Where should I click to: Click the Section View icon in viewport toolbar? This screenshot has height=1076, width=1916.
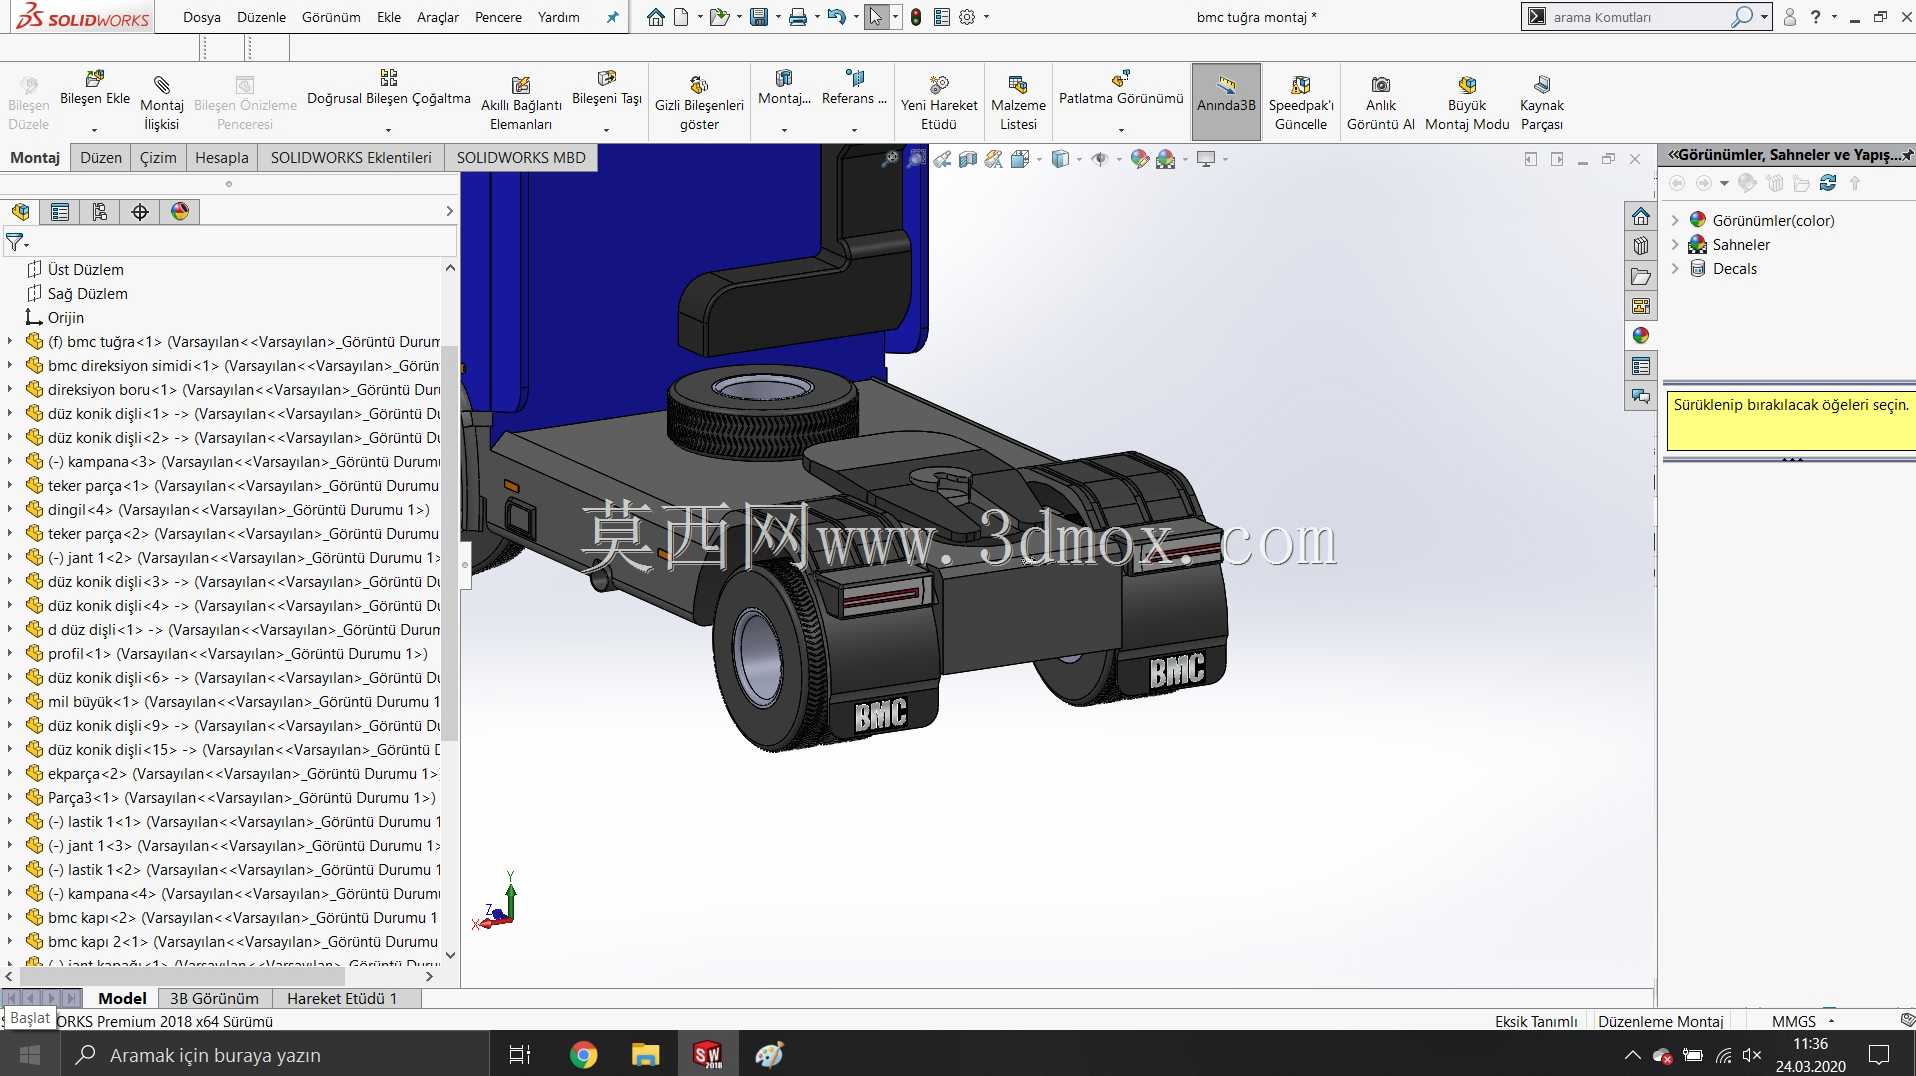967,159
